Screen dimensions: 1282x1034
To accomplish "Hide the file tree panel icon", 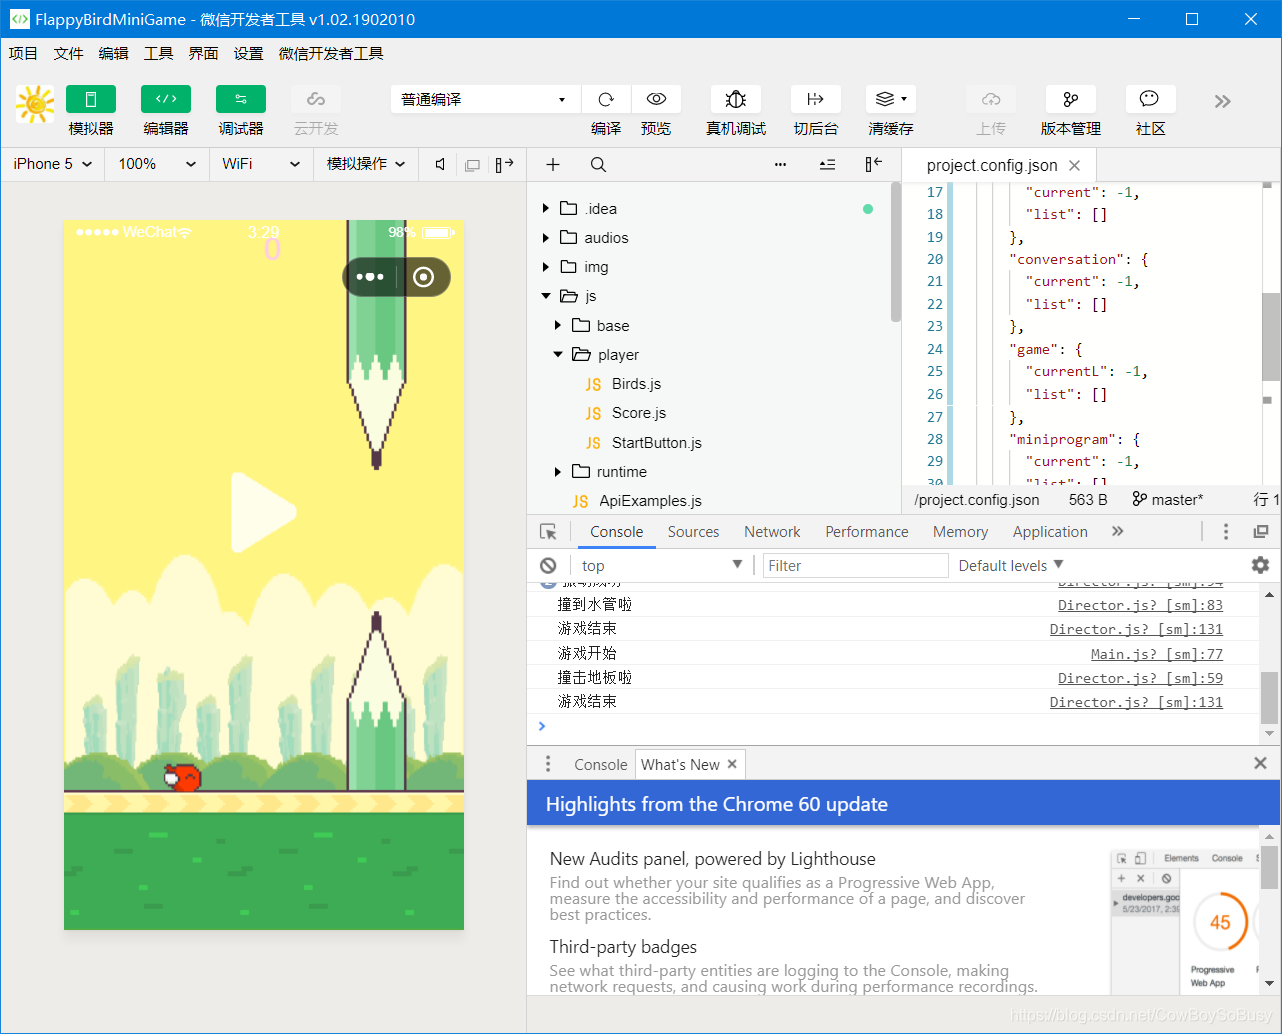I will (x=873, y=164).
